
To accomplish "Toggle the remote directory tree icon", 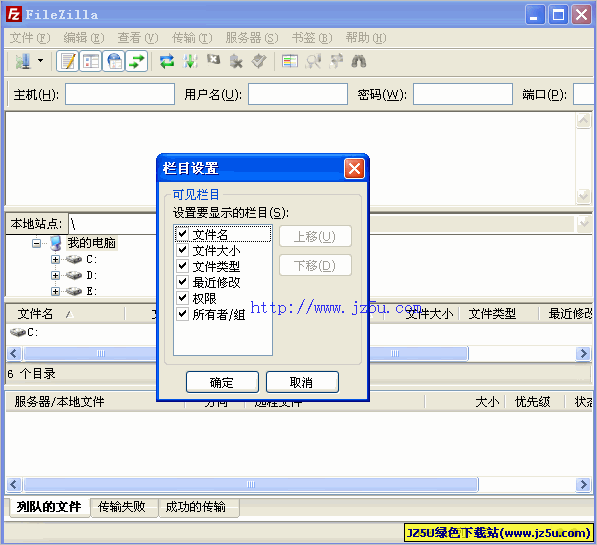I will pyautogui.click(x=114, y=61).
